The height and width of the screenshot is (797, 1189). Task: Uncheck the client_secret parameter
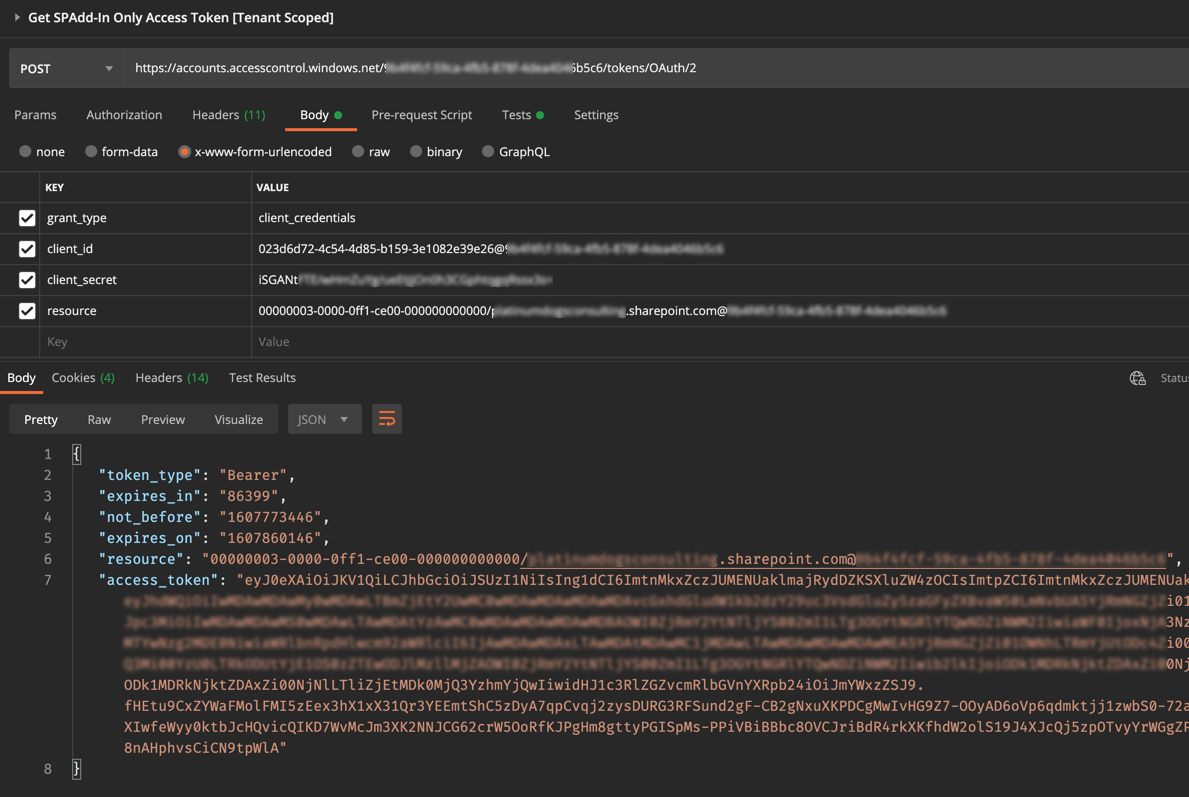click(x=27, y=280)
